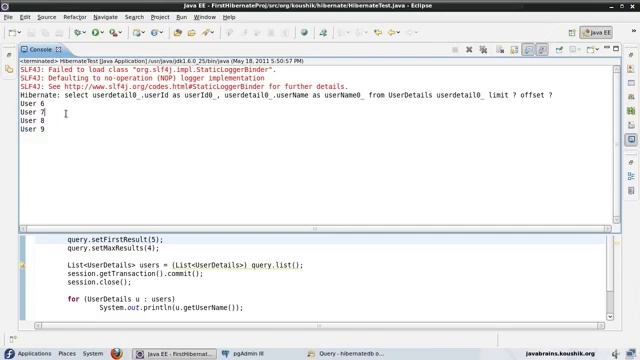This screenshot has width=640, height=360.
Task: Click the Console horizontal scrollbar
Action: (x=315, y=229)
